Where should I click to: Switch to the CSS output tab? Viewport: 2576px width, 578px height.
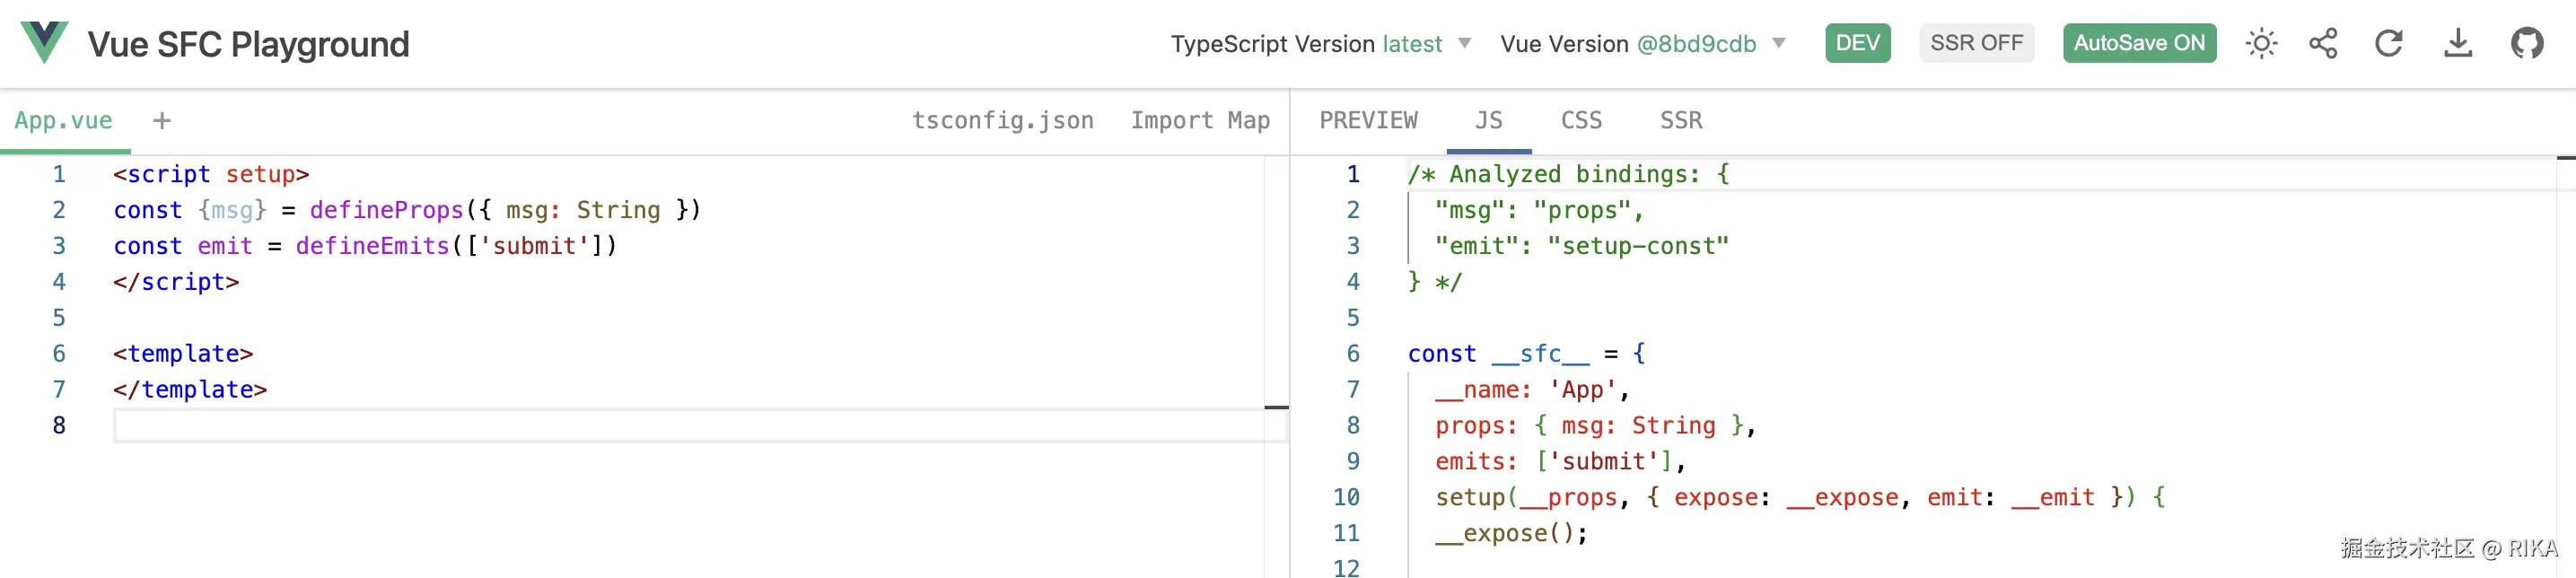(1581, 121)
